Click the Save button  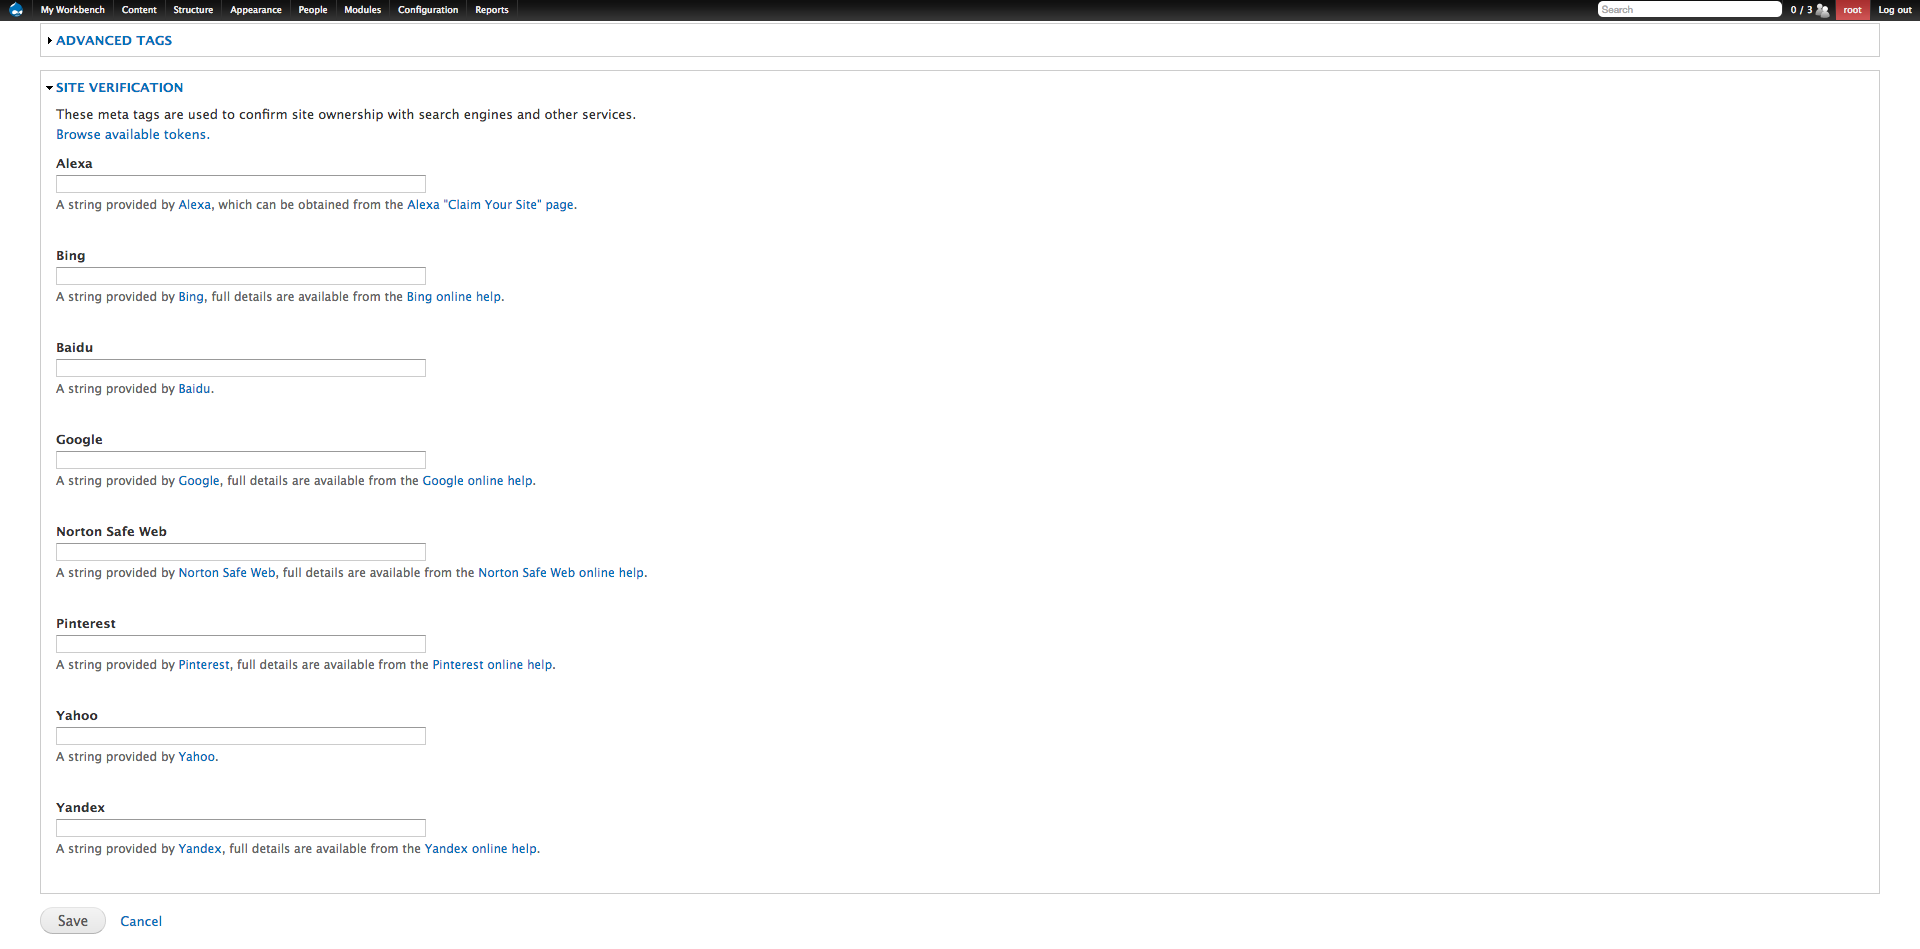73,921
